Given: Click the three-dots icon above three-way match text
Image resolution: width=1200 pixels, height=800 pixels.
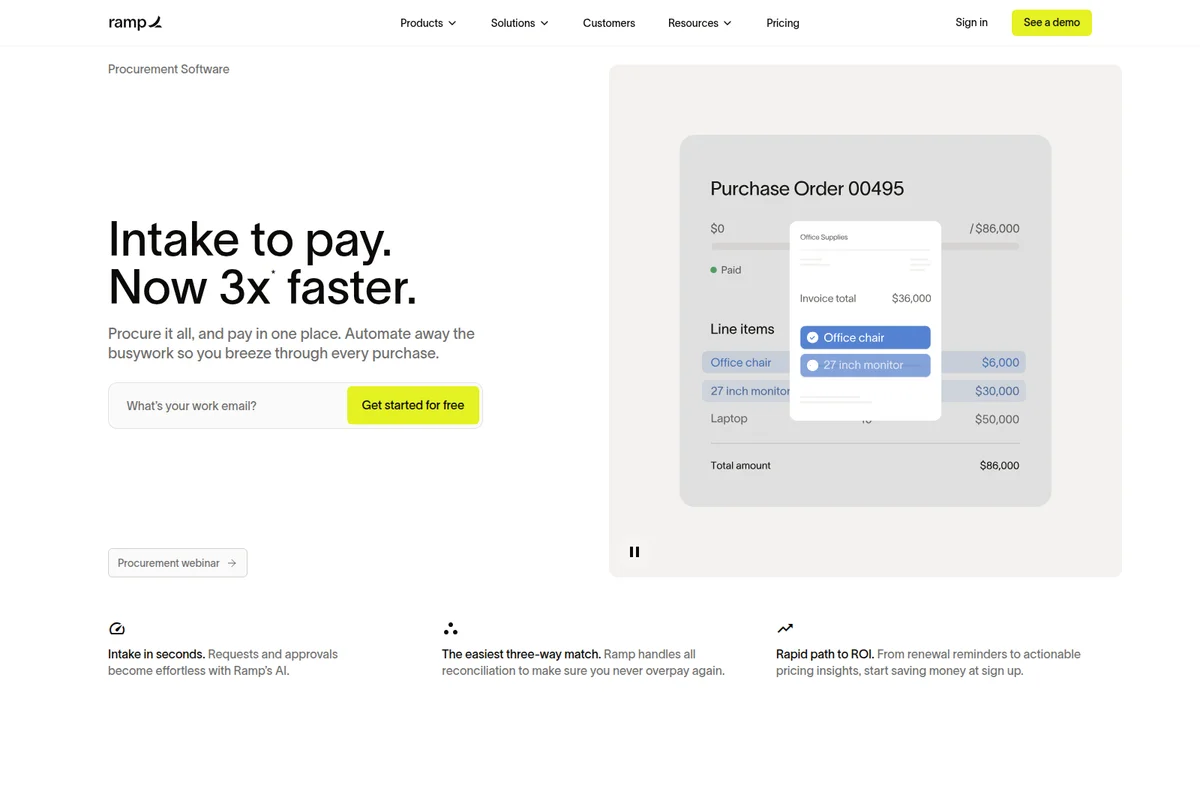Looking at the screenshot, I should point(451,628).
